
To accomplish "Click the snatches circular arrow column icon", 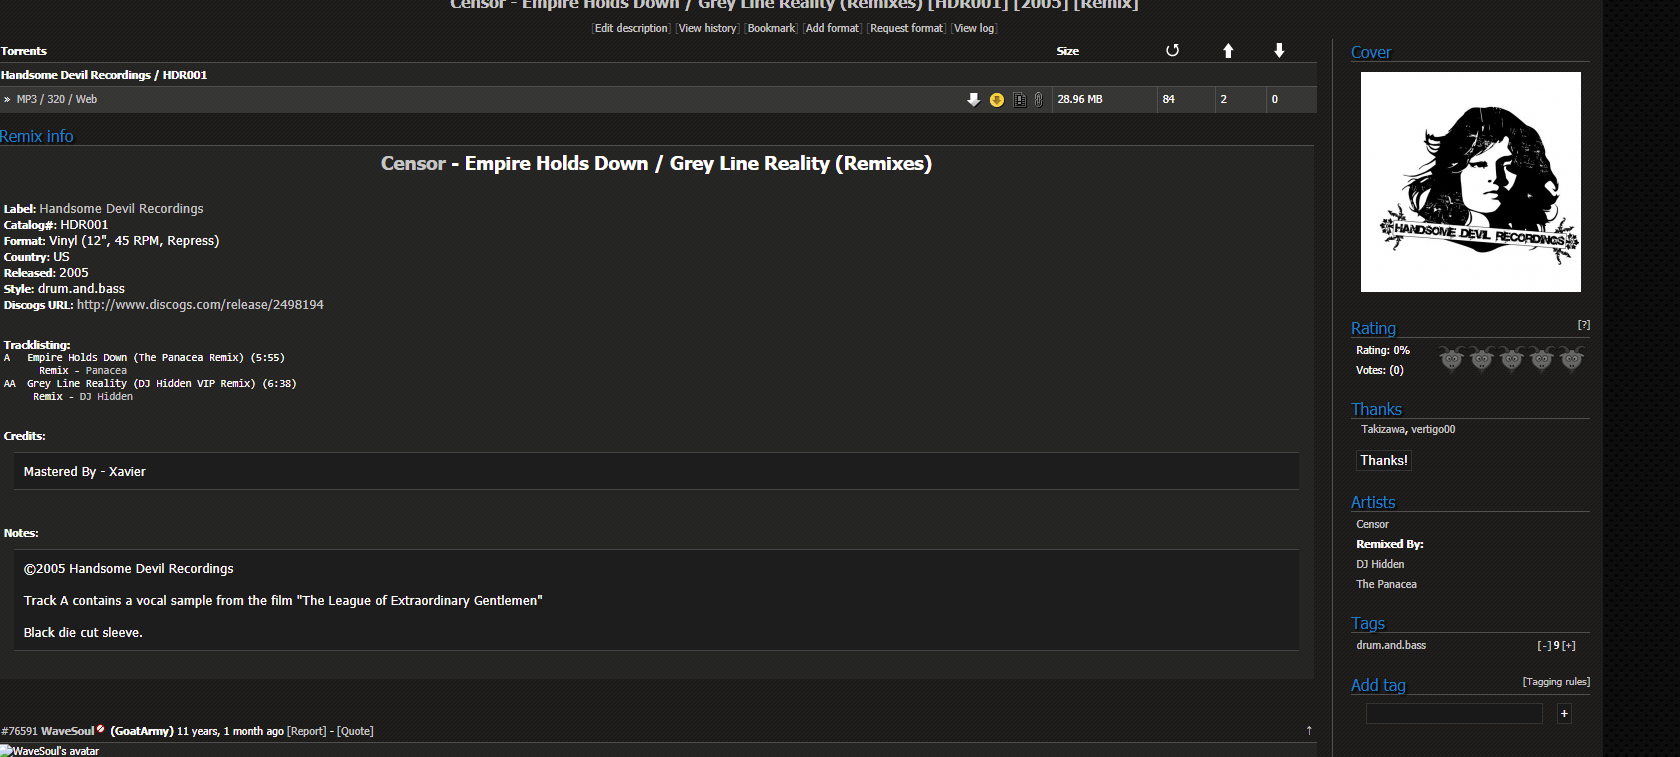I will (x=1172, y=50).
